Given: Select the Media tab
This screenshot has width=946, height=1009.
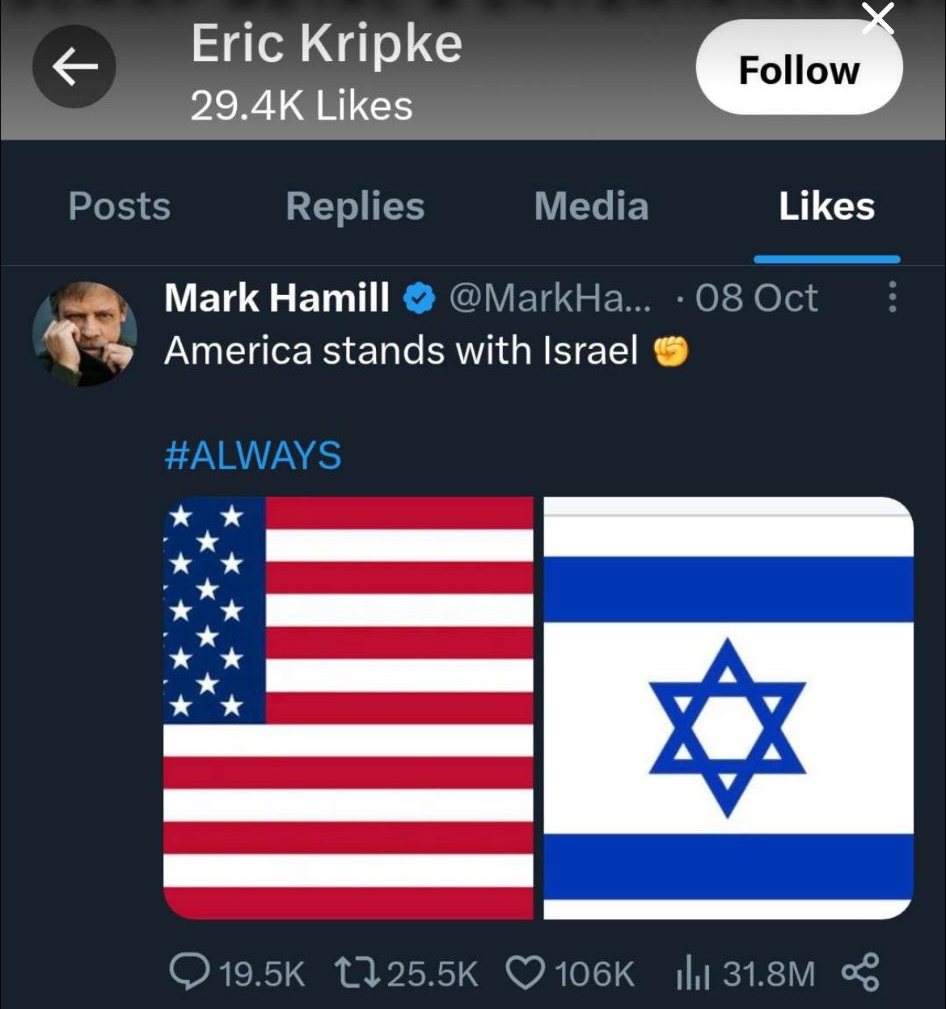Looking at the screenshot, I should [591, 207].
